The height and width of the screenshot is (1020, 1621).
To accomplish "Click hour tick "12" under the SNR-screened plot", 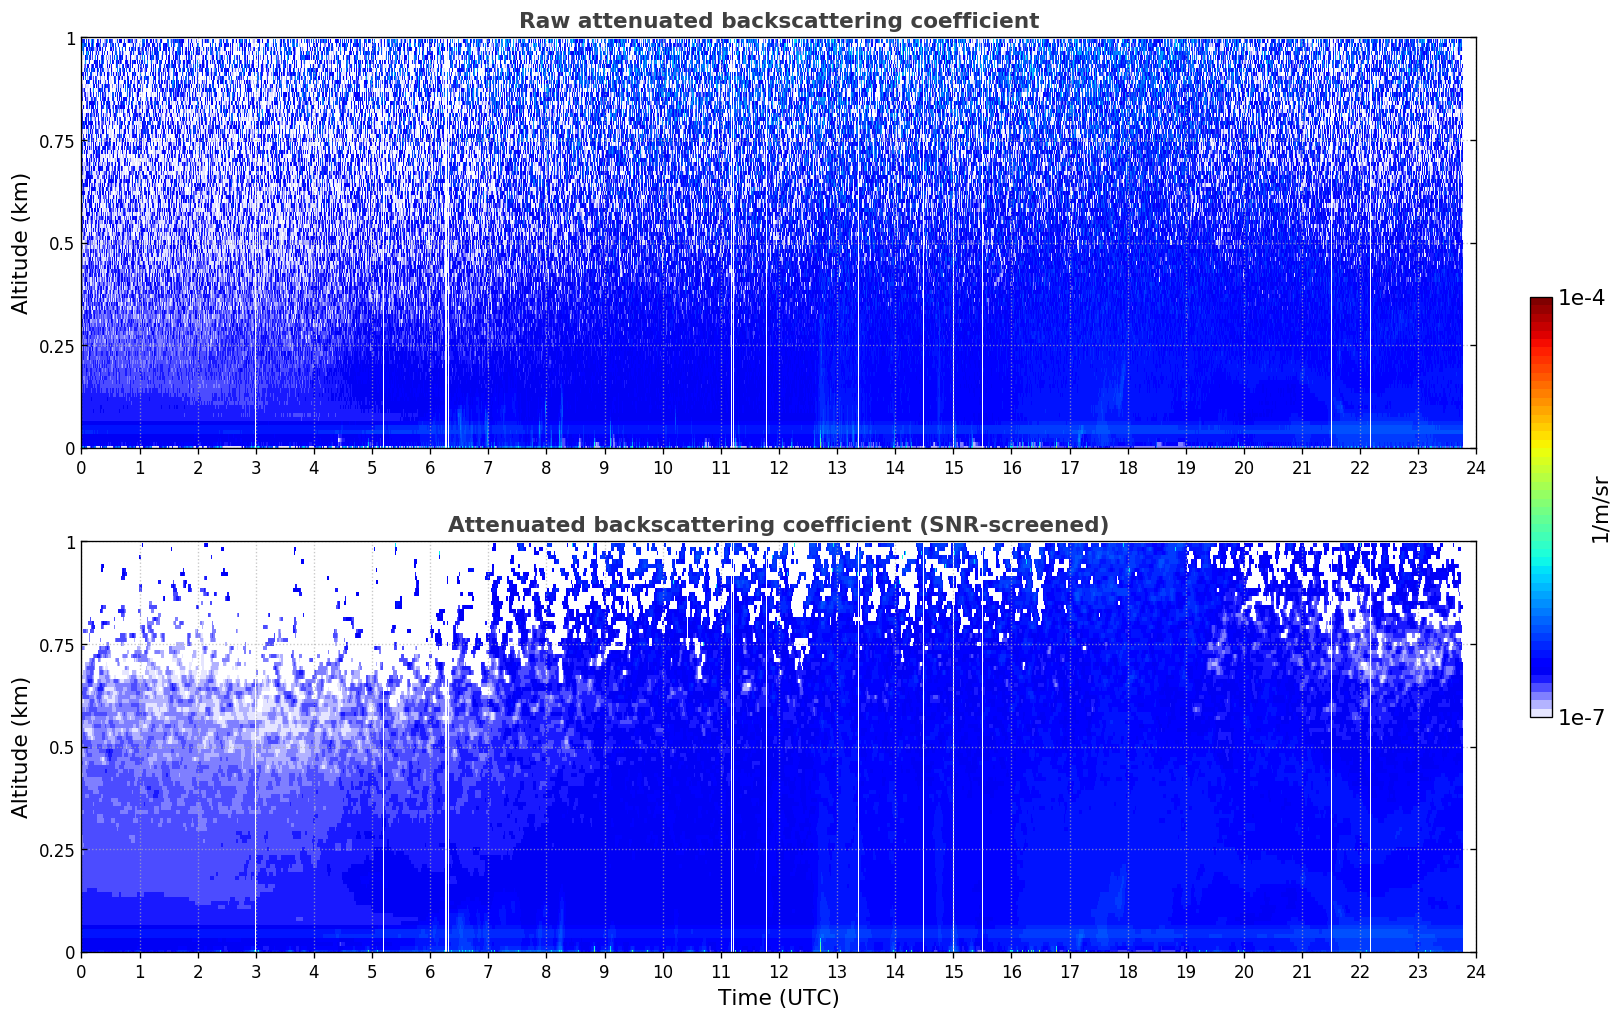I will click(779, 971).
